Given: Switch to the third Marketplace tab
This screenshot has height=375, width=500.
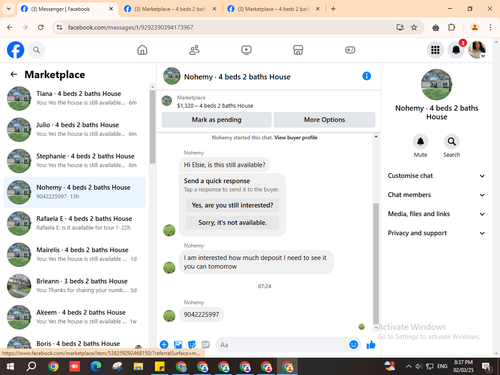Looking at the screenshot, I should pyautogui.click(x=273, y=9).
